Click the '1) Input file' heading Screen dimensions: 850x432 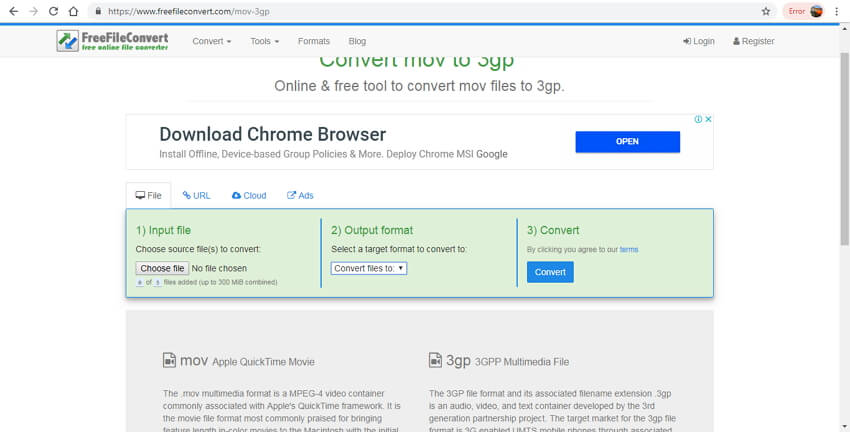[x=163, y=230]
